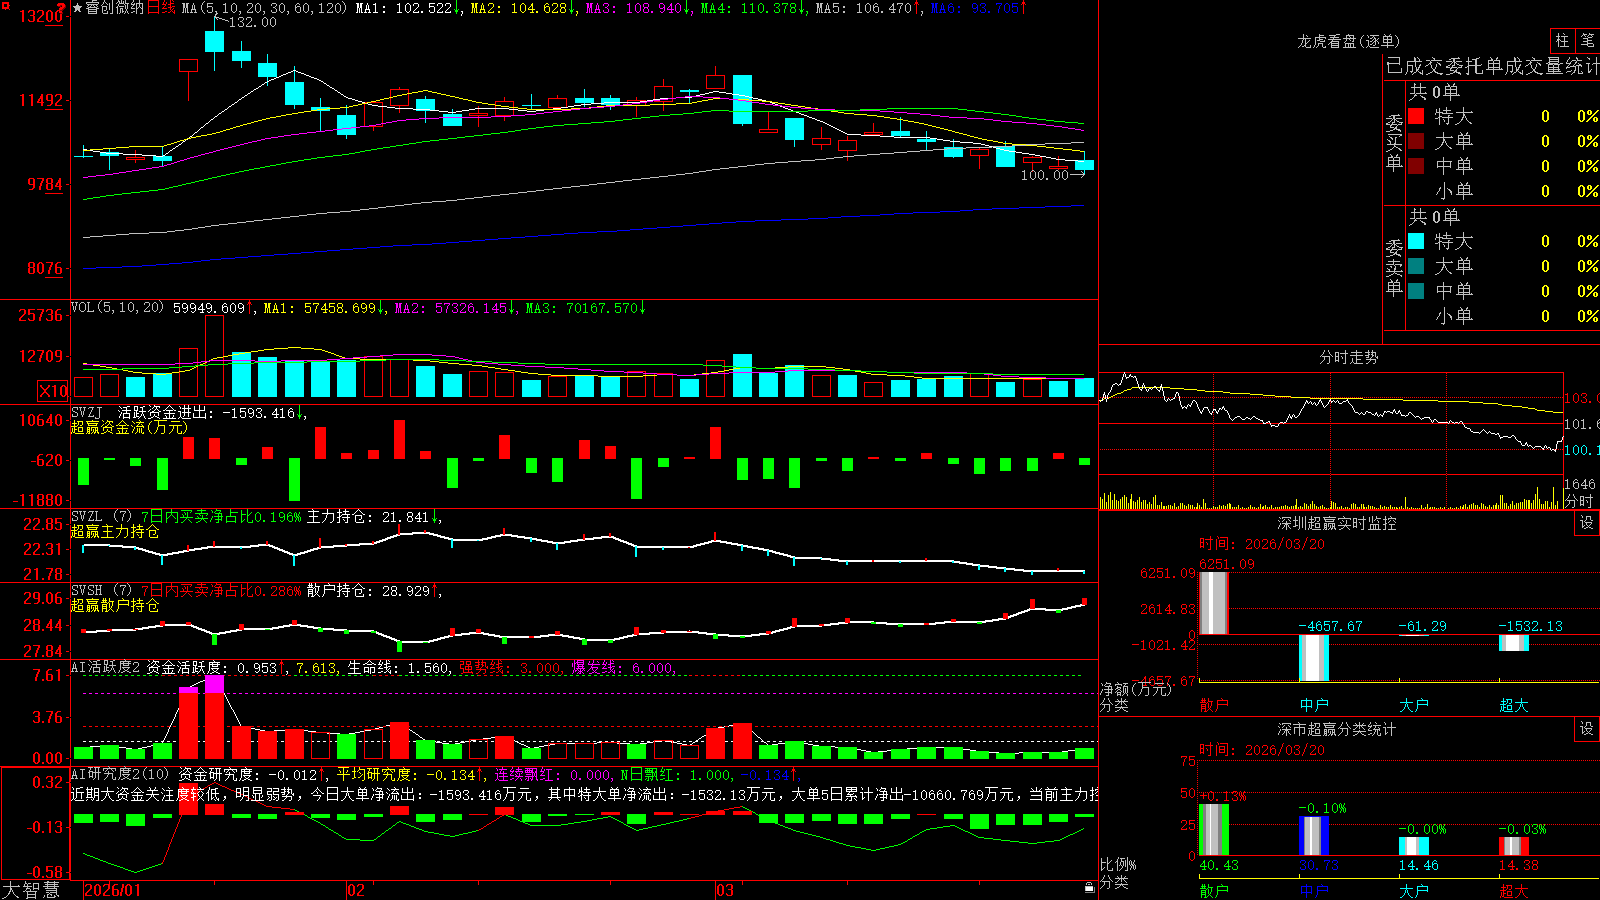Click the 超赢散户持仓 label
This screenshot has width=1600, height=900.
(115, 605)
